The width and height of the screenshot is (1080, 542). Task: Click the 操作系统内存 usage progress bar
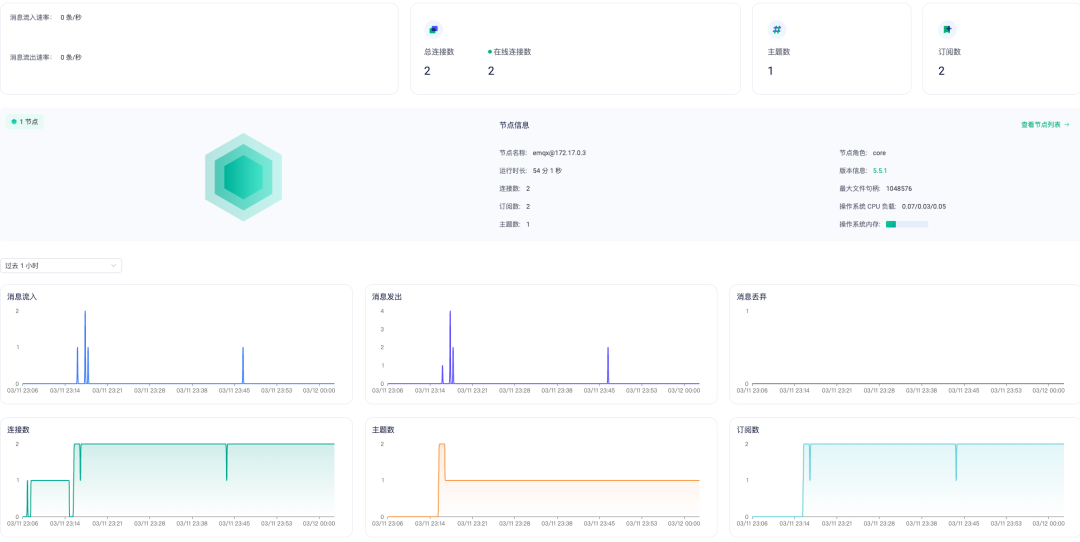coord(907,225)
